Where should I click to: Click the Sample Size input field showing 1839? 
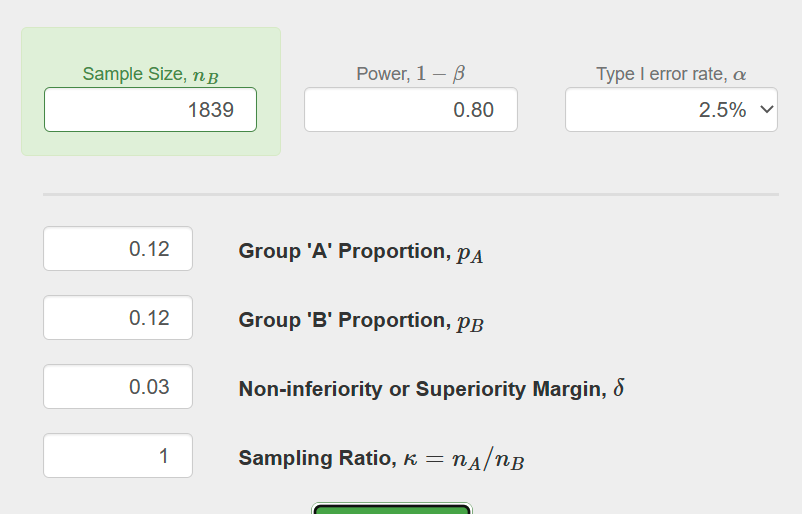pos(150,110)
